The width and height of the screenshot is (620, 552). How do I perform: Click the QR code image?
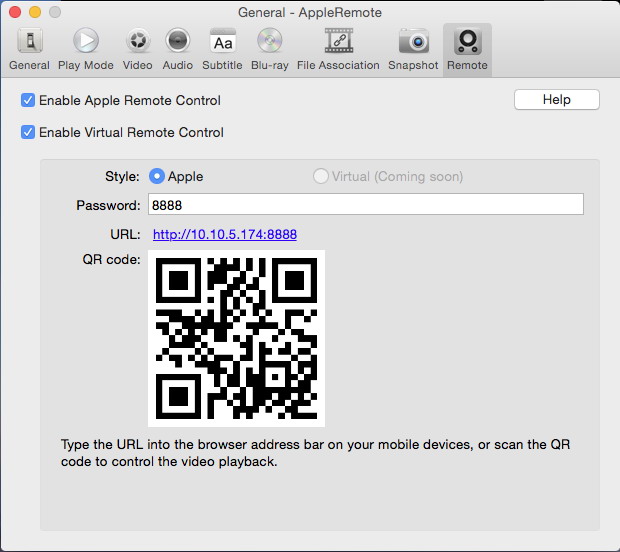point(236,338)
